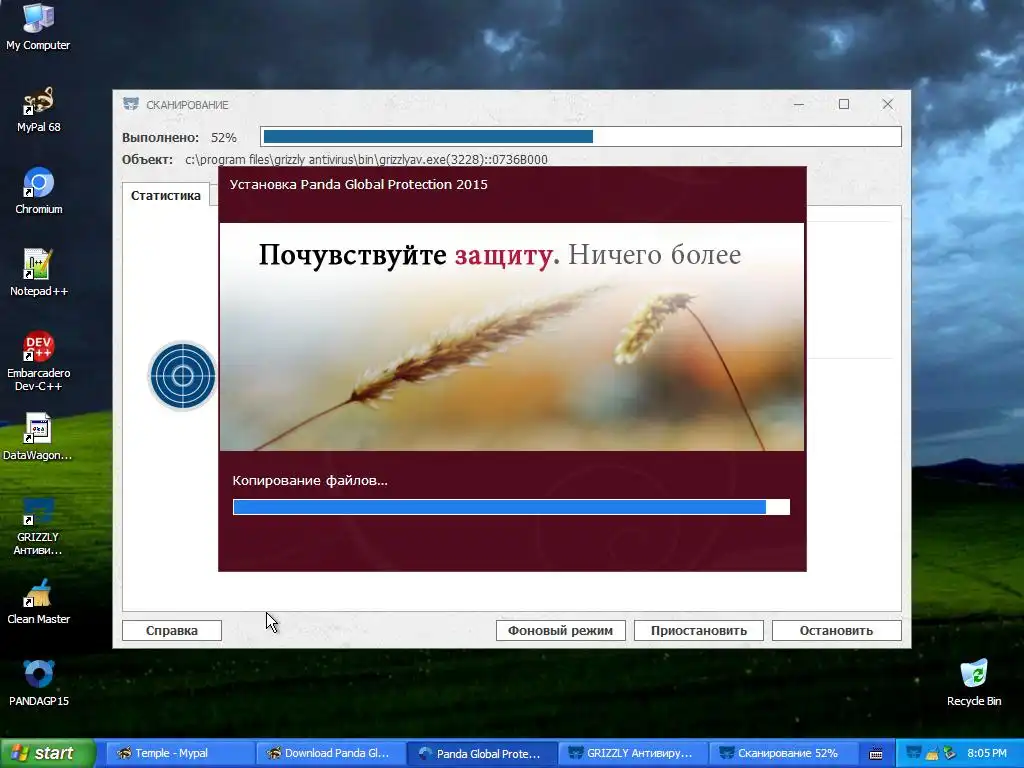
Task: Click the Clean Master broom tray icon
Action: click(932, 753)
